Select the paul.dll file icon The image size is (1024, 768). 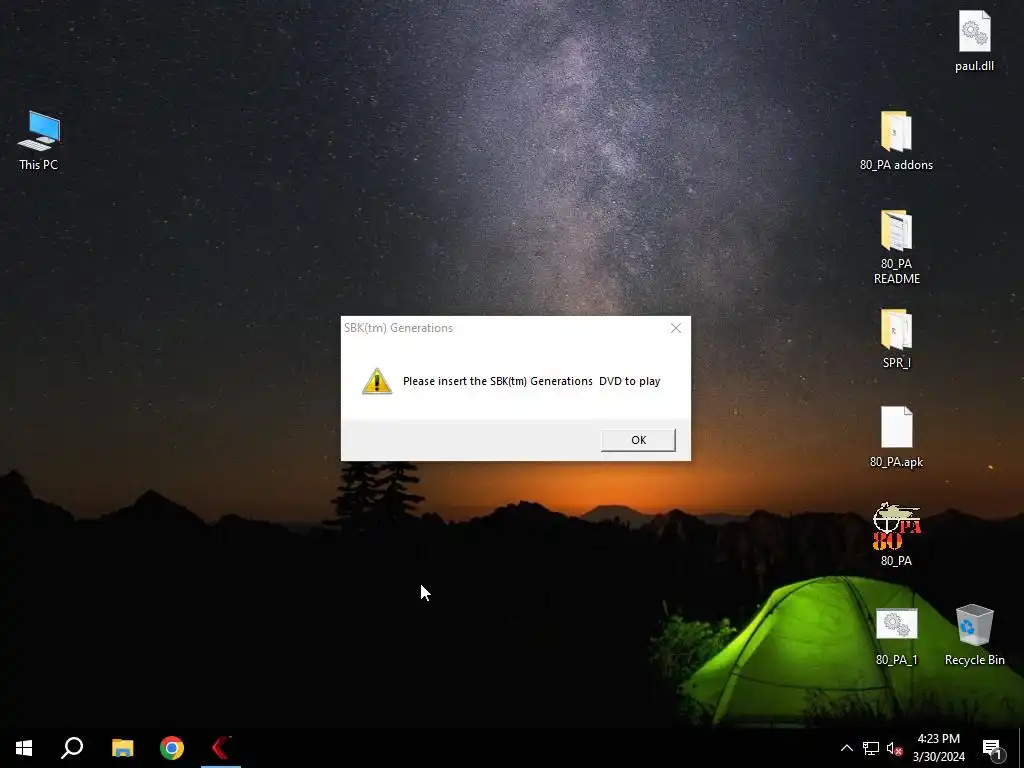[x=974, y=40]
